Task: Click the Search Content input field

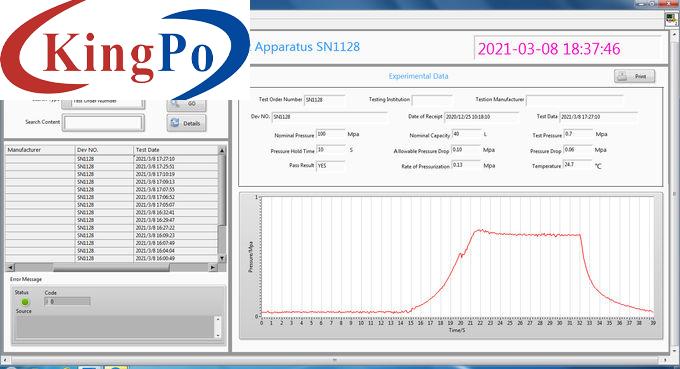Action: [x=103, y=123]
